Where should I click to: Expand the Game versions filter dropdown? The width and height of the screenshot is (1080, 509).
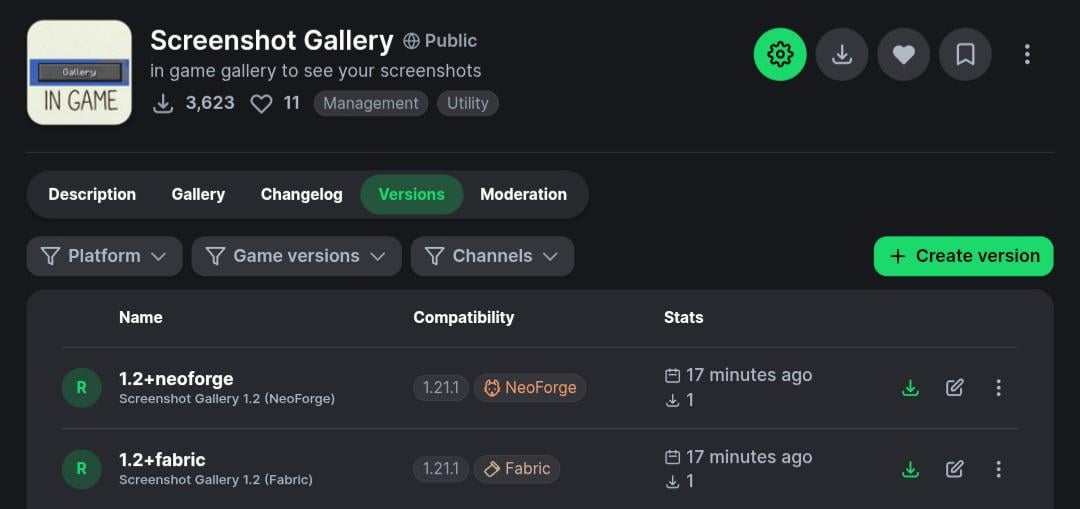tap(296, 256)
